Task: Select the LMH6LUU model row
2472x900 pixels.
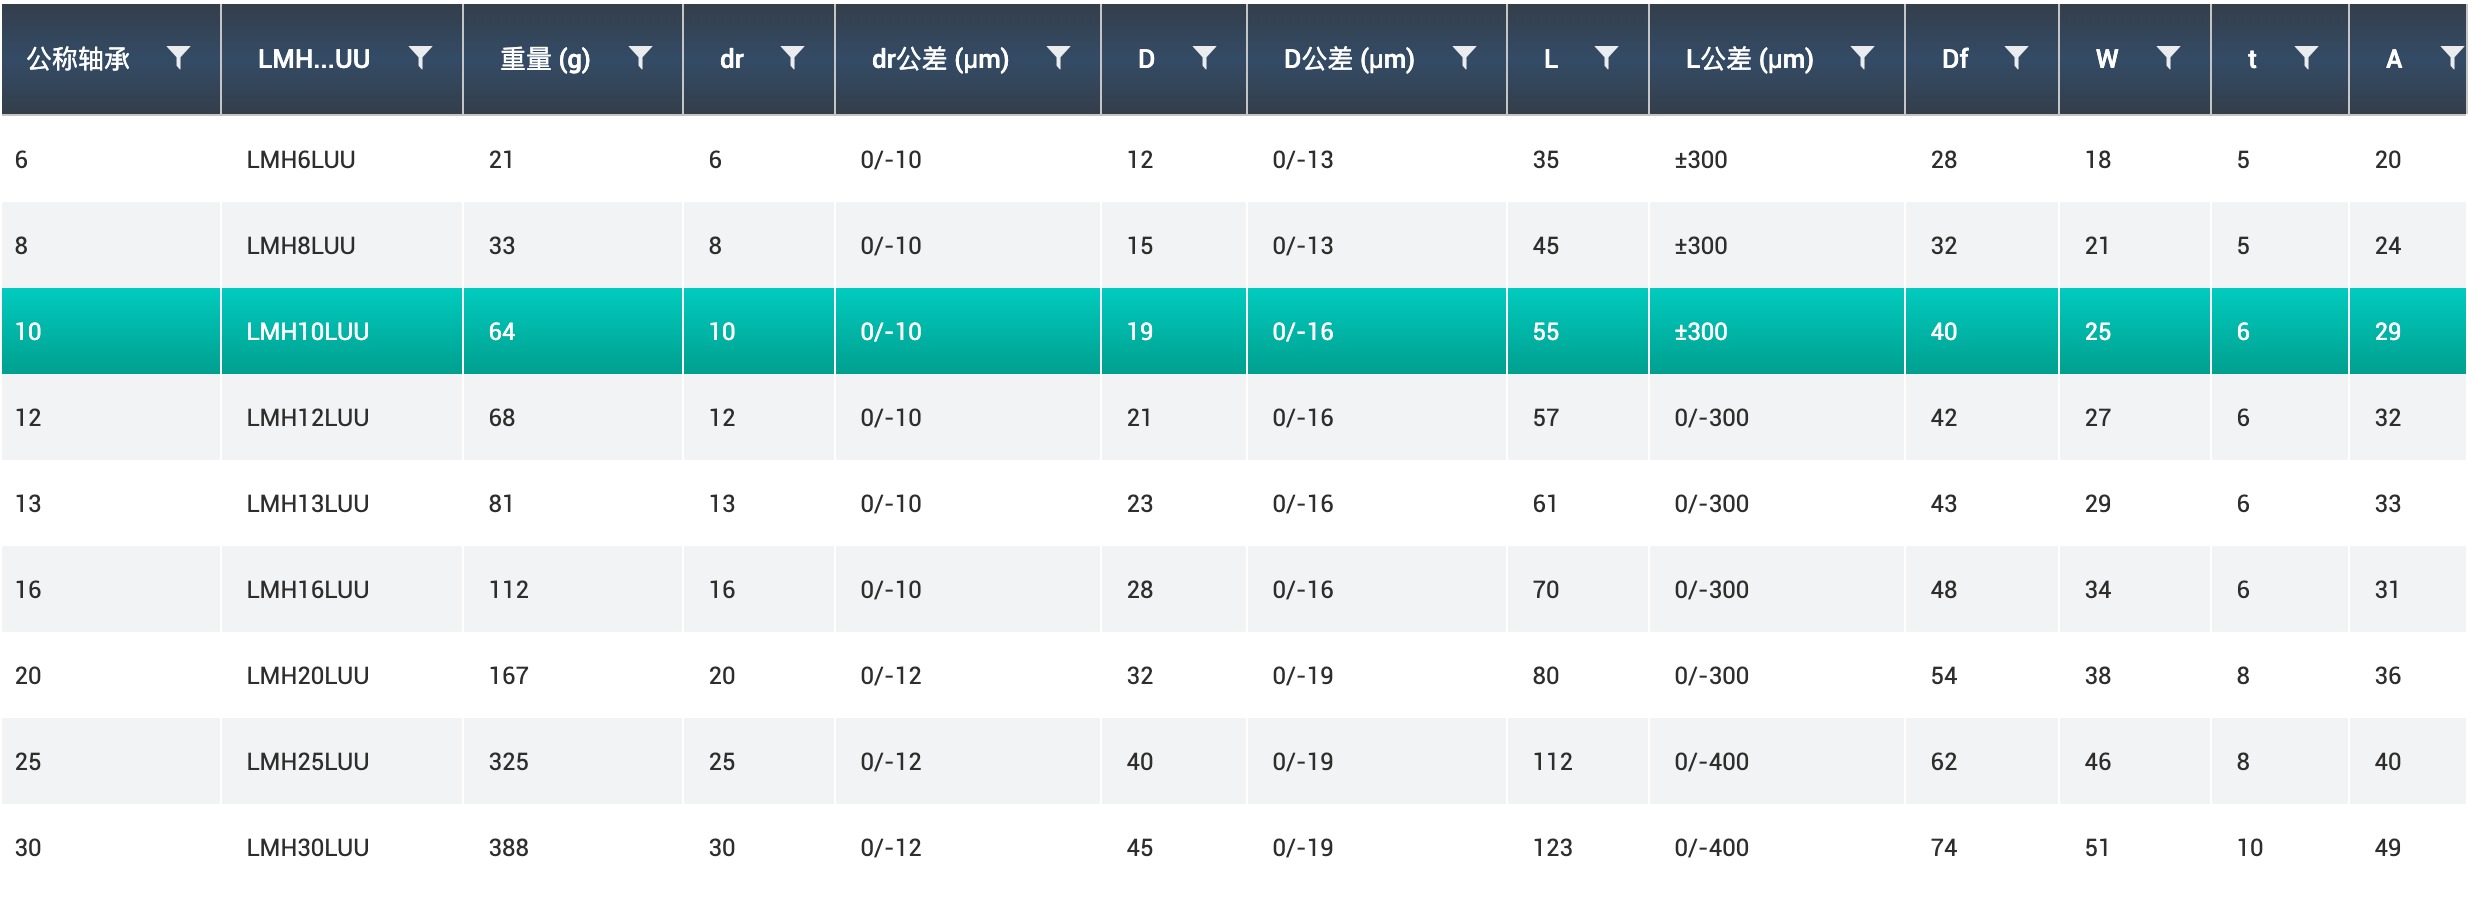Action: 301,160
